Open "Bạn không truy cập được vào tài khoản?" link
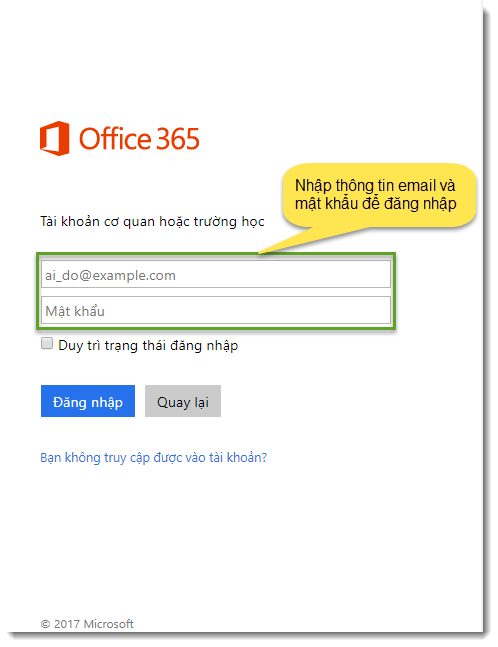 click(153, 458)
